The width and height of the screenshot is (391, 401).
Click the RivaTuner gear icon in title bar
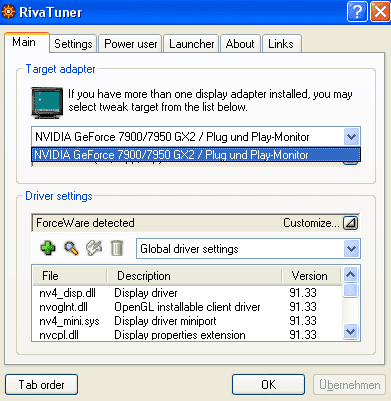coord(8,12)
